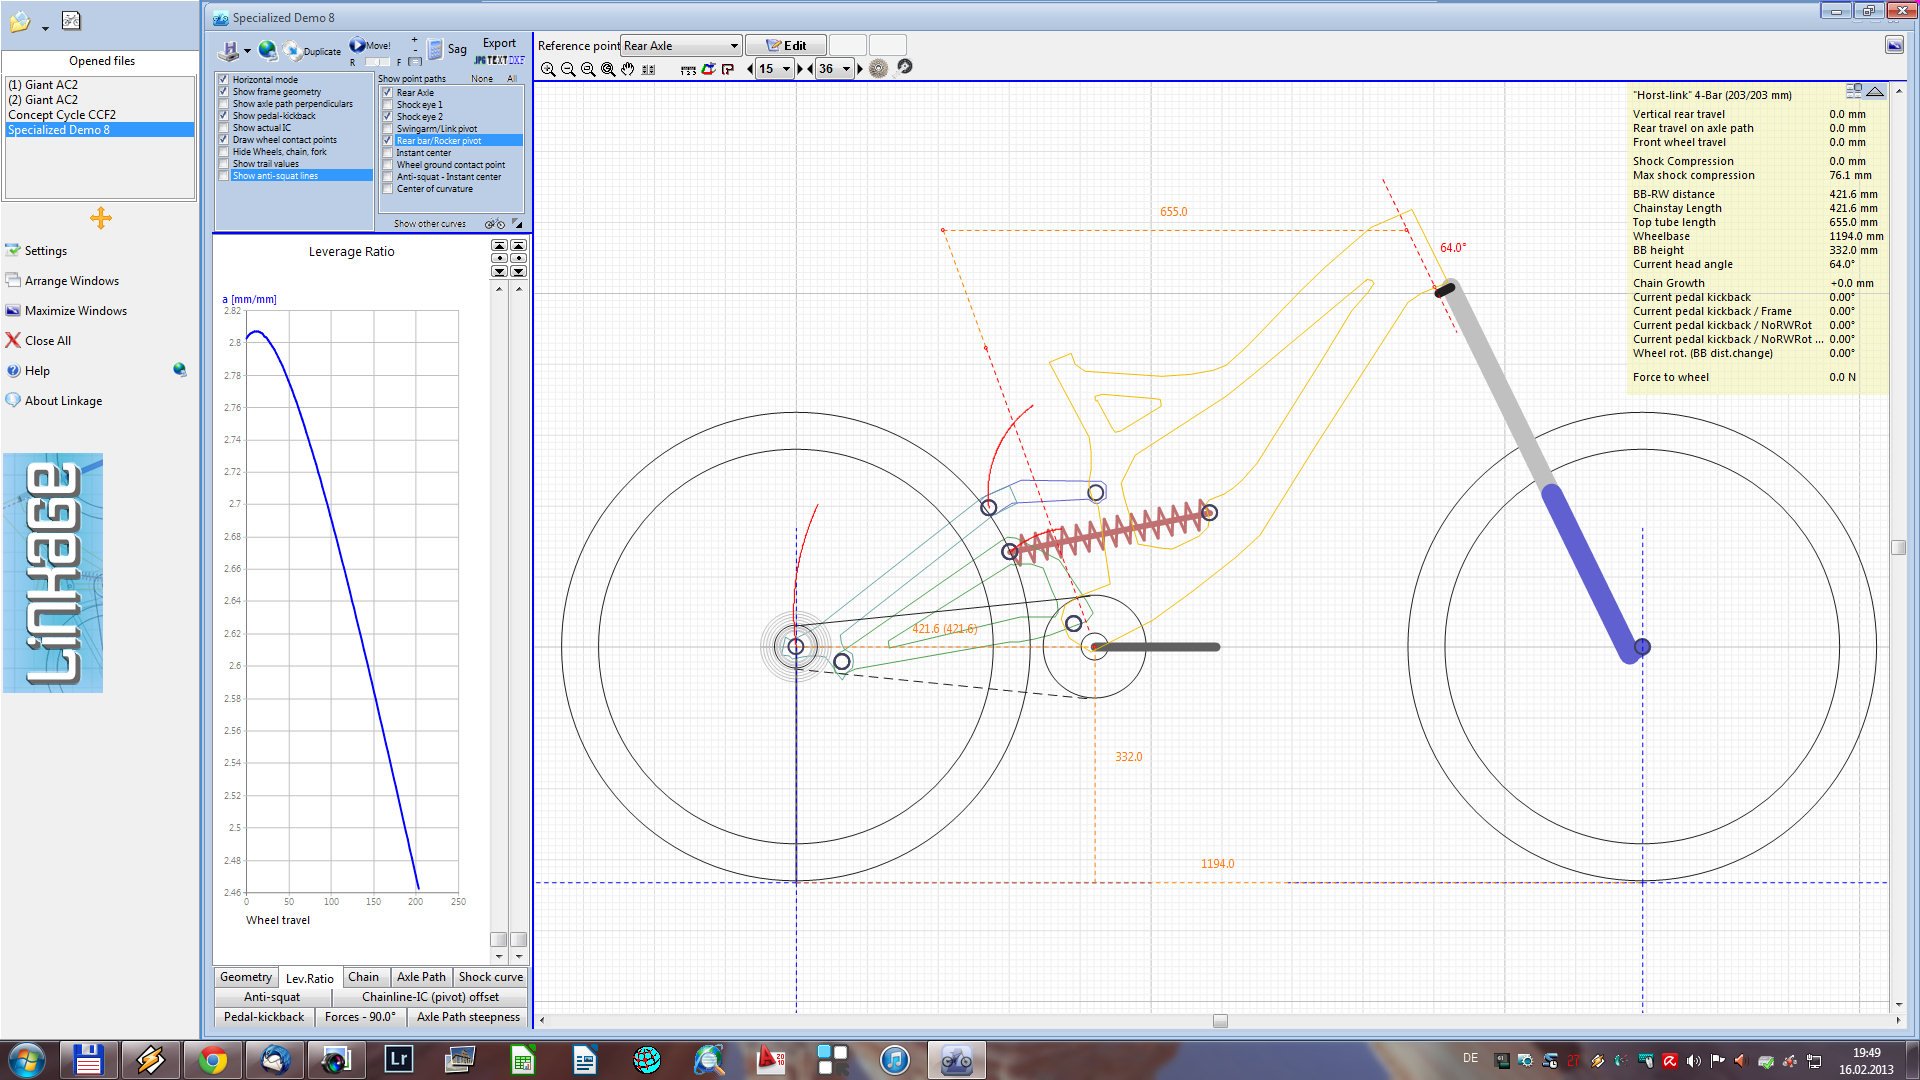Click the chainring rotate icon
The image size is (1920, 1080).
[903, 67]
